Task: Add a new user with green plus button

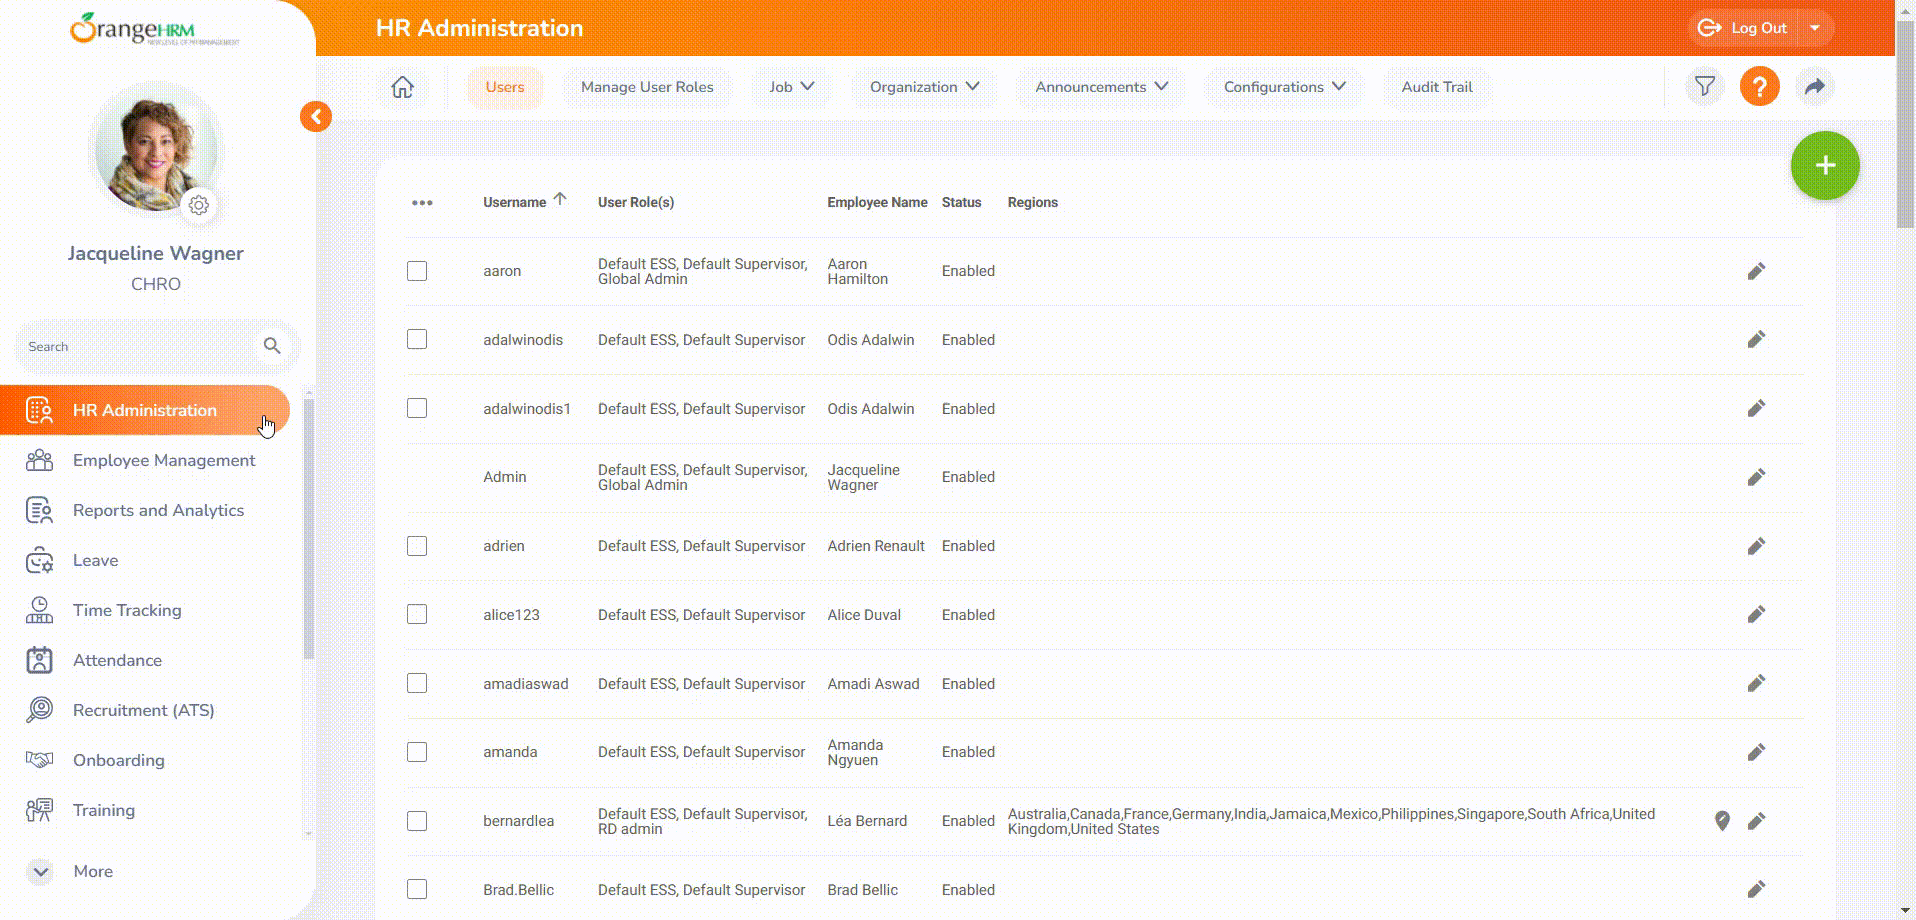Action: [1825, 166]
